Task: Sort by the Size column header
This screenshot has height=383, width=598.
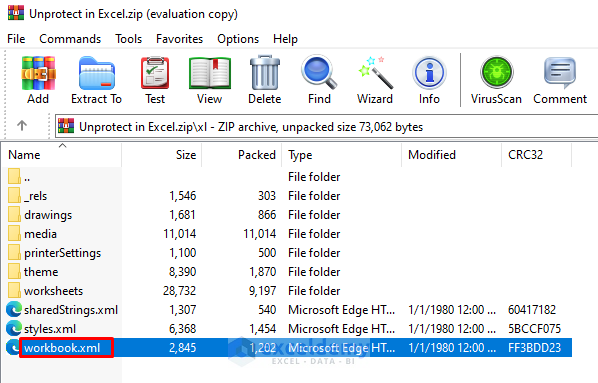Action: tap(162, 155)
